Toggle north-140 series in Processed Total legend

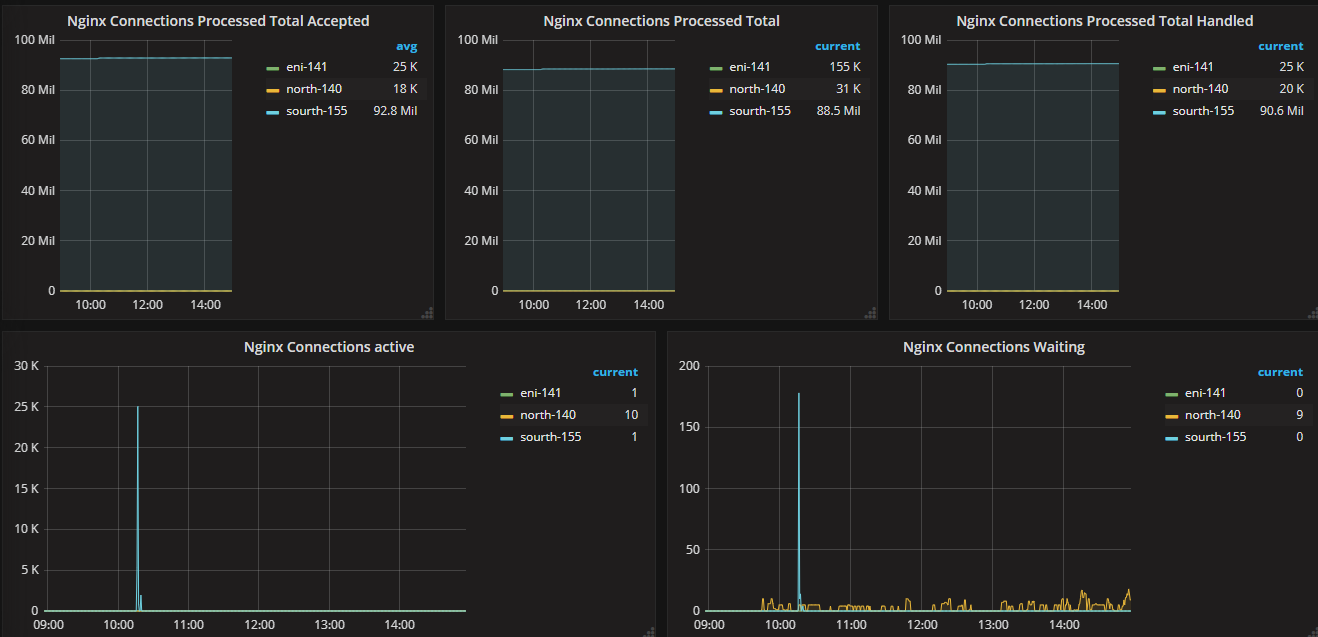pyautogui.click(x=757, y=89)
